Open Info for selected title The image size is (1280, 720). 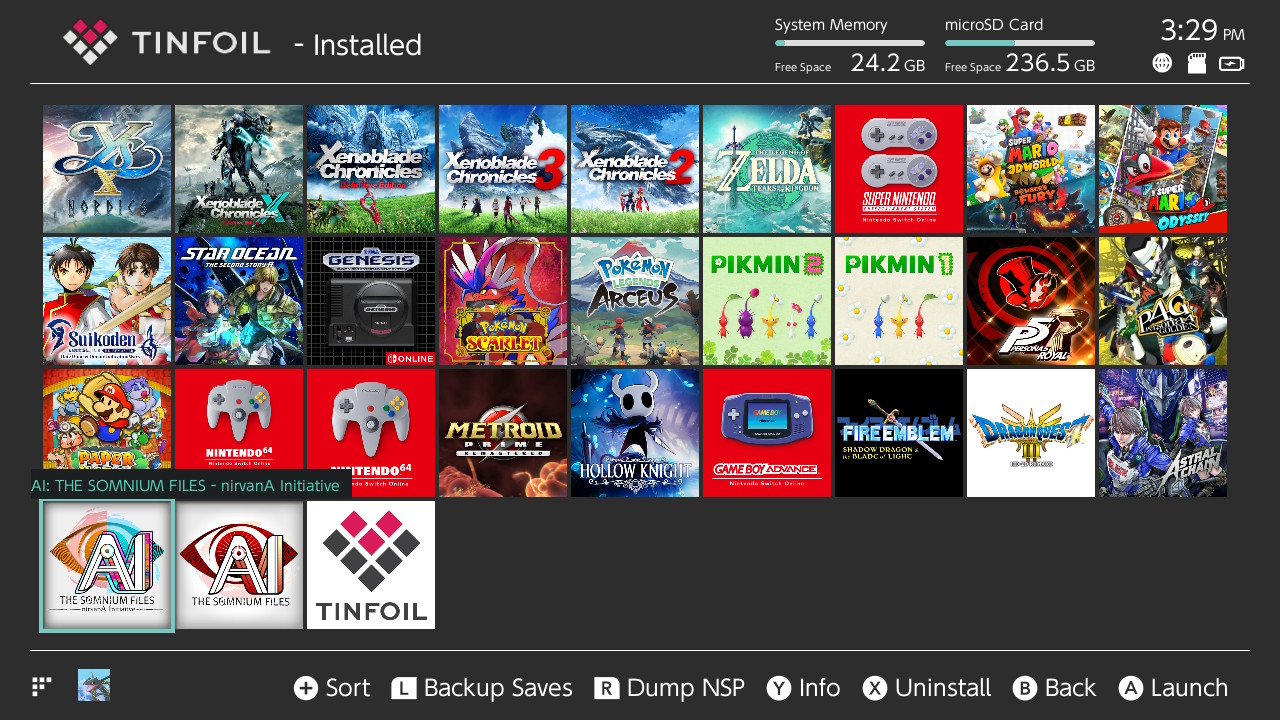point(804,688)
